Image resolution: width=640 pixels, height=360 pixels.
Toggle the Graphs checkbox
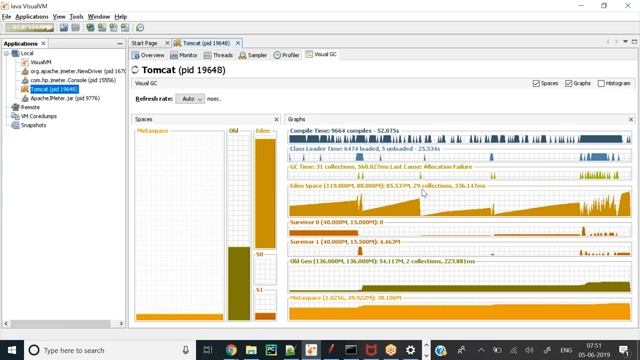[569, 83]
